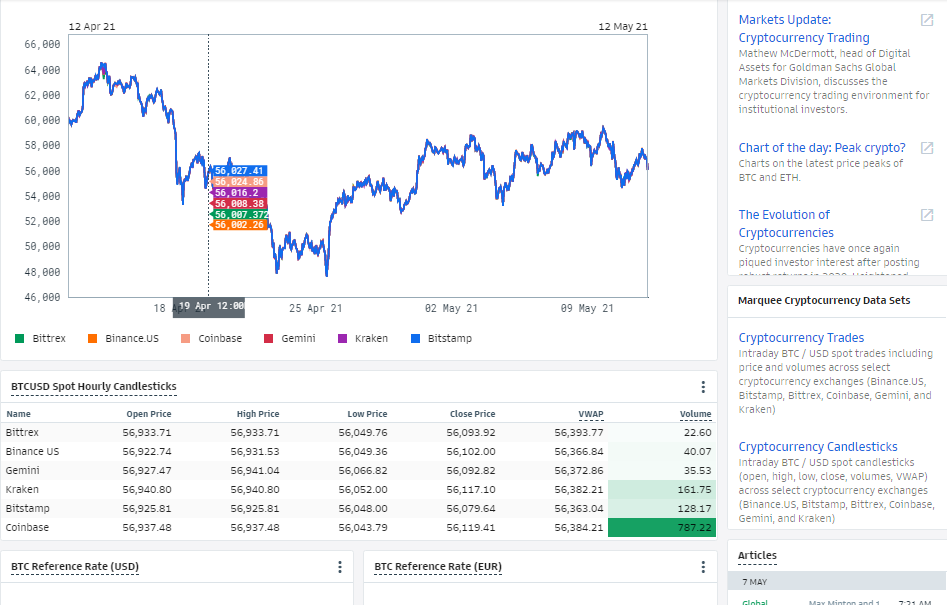Open the Cryptocurrency Candlesticks data set link
The image size is (947, 605).
(x=818, y=447)
